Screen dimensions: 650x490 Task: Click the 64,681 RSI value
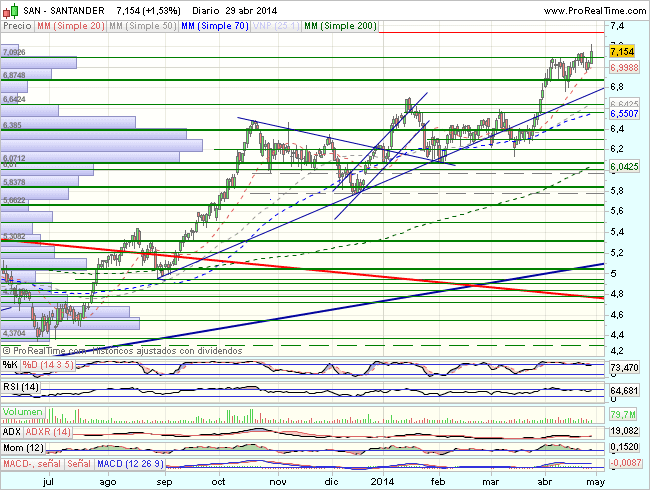(624, 391)
